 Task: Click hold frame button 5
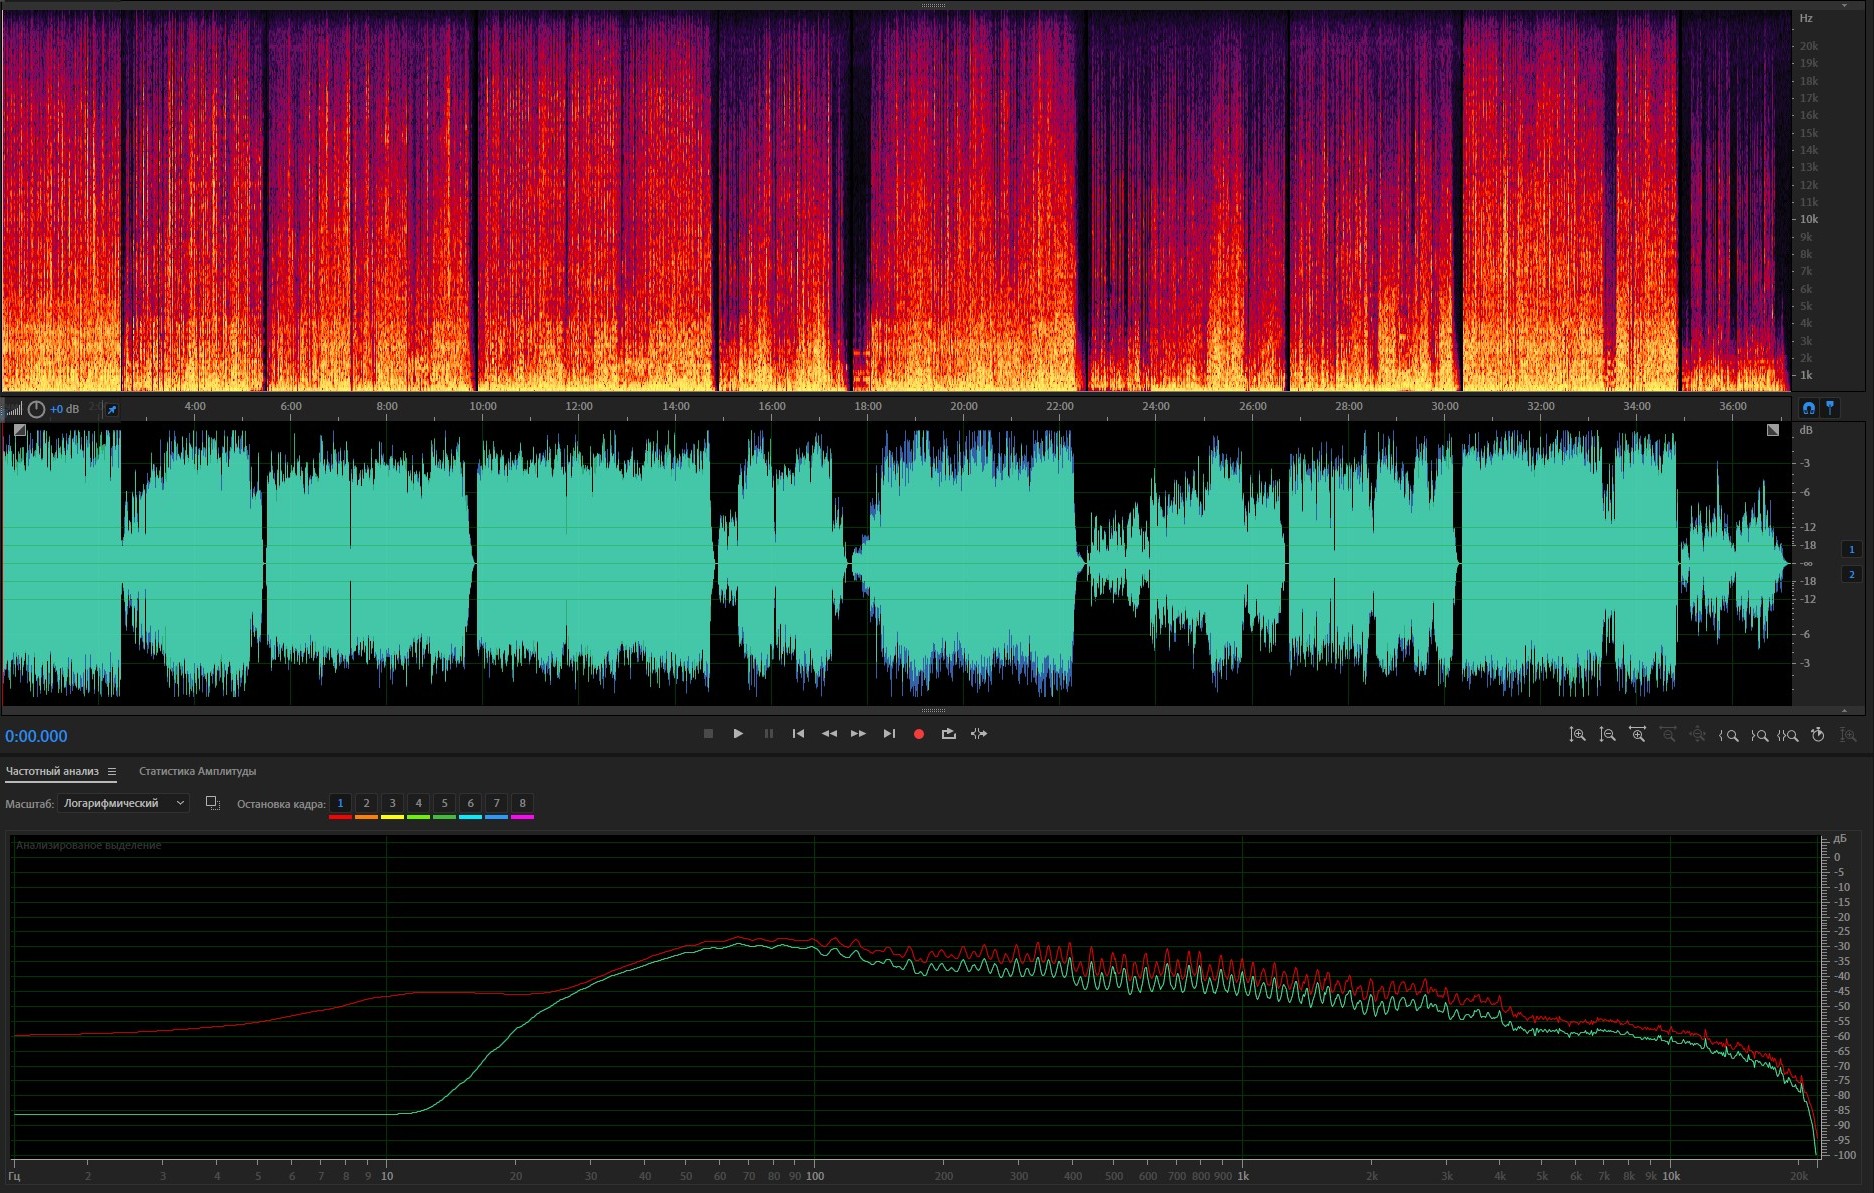(x=444, y=803)
